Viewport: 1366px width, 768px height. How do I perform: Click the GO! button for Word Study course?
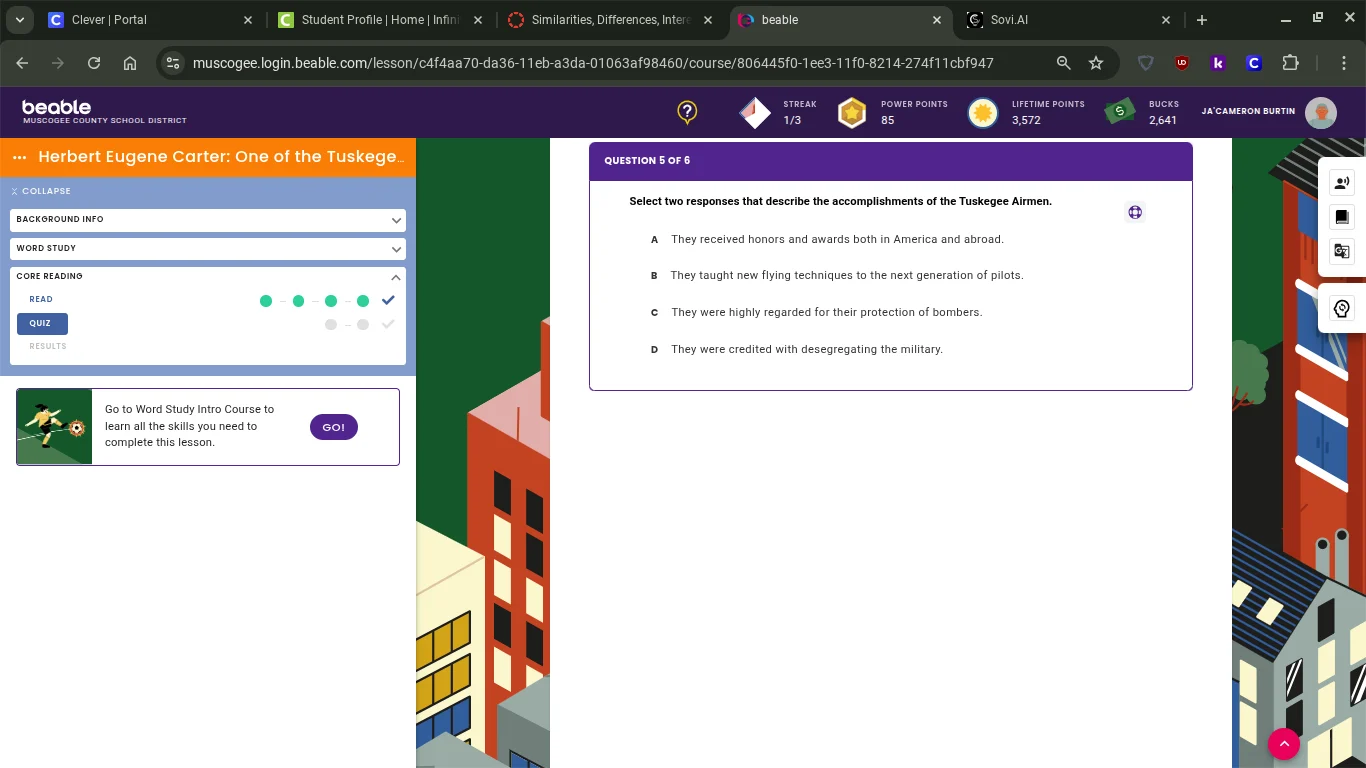334,427
